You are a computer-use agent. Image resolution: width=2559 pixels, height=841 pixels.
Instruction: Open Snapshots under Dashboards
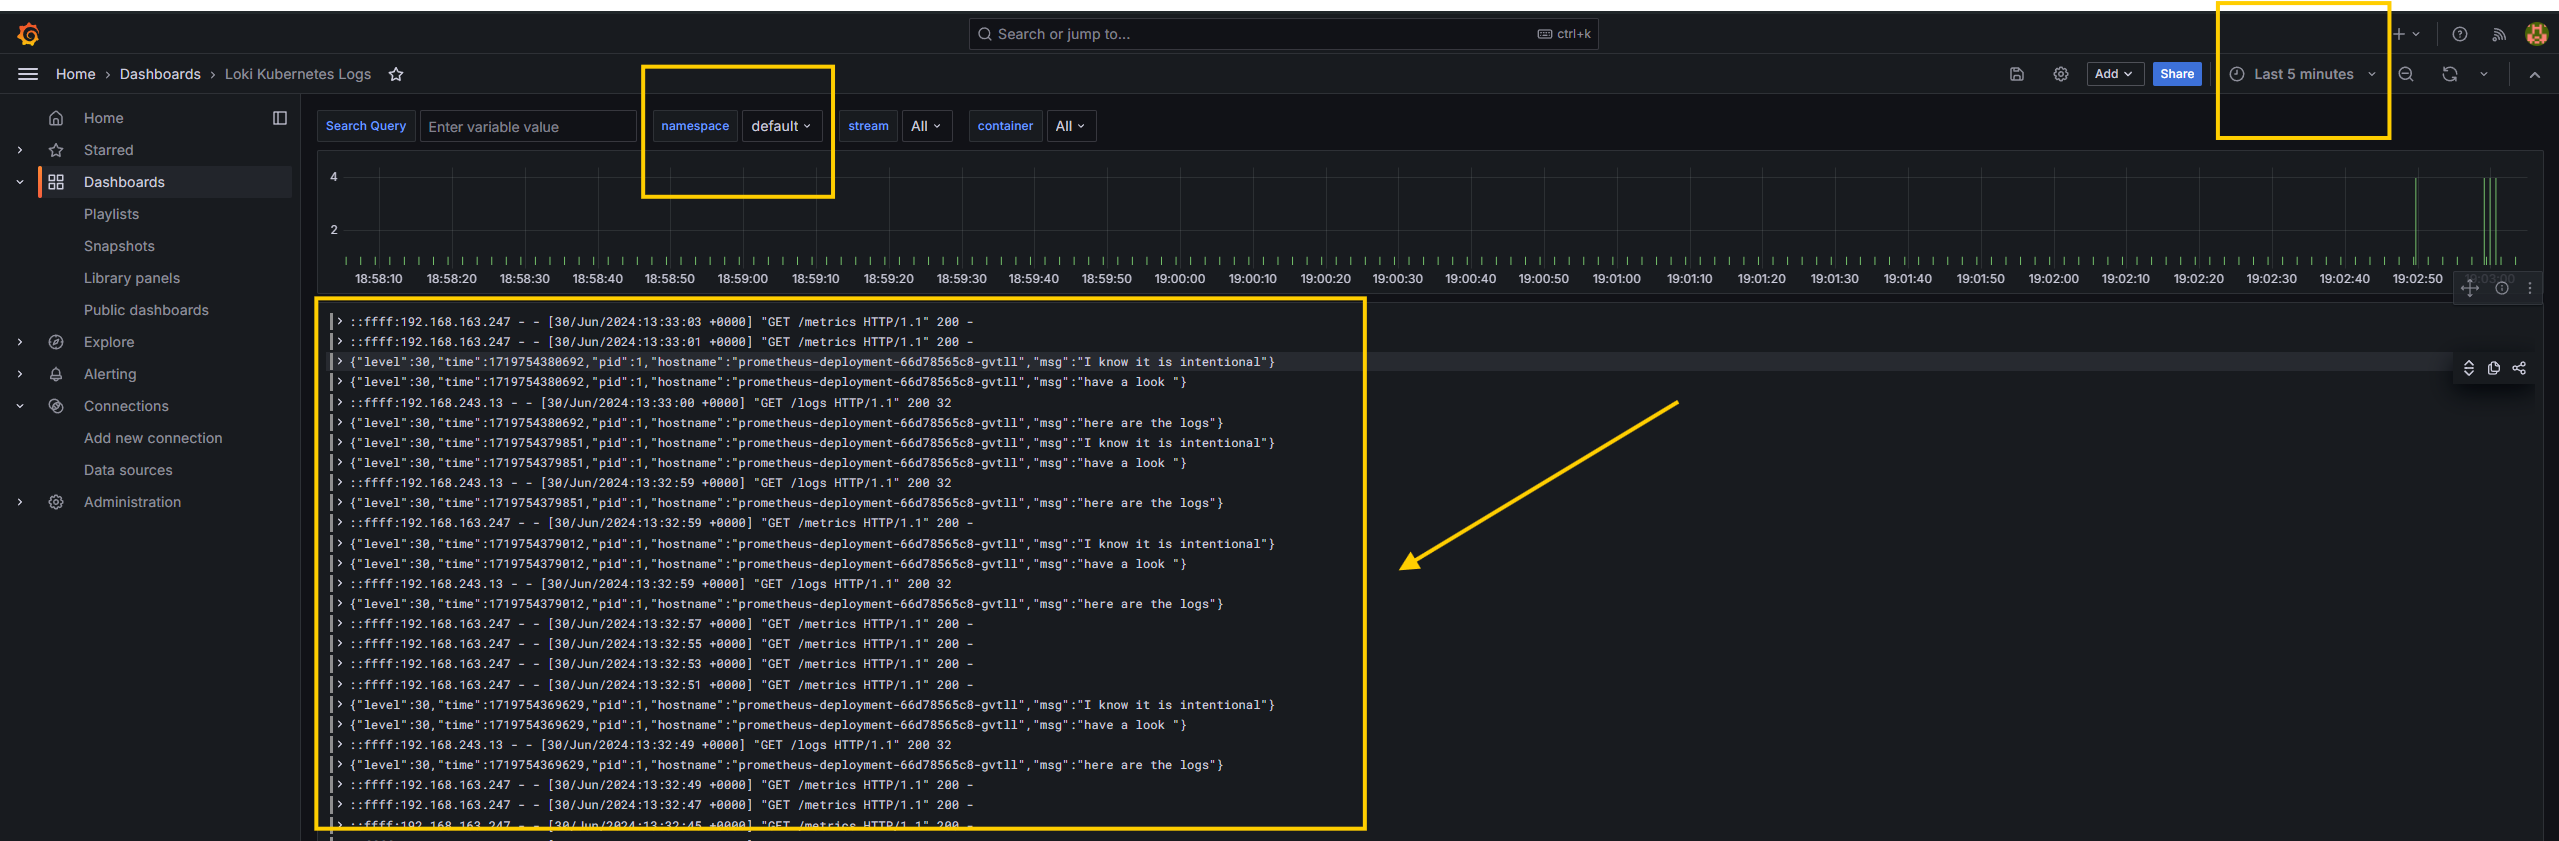(119, 246)
